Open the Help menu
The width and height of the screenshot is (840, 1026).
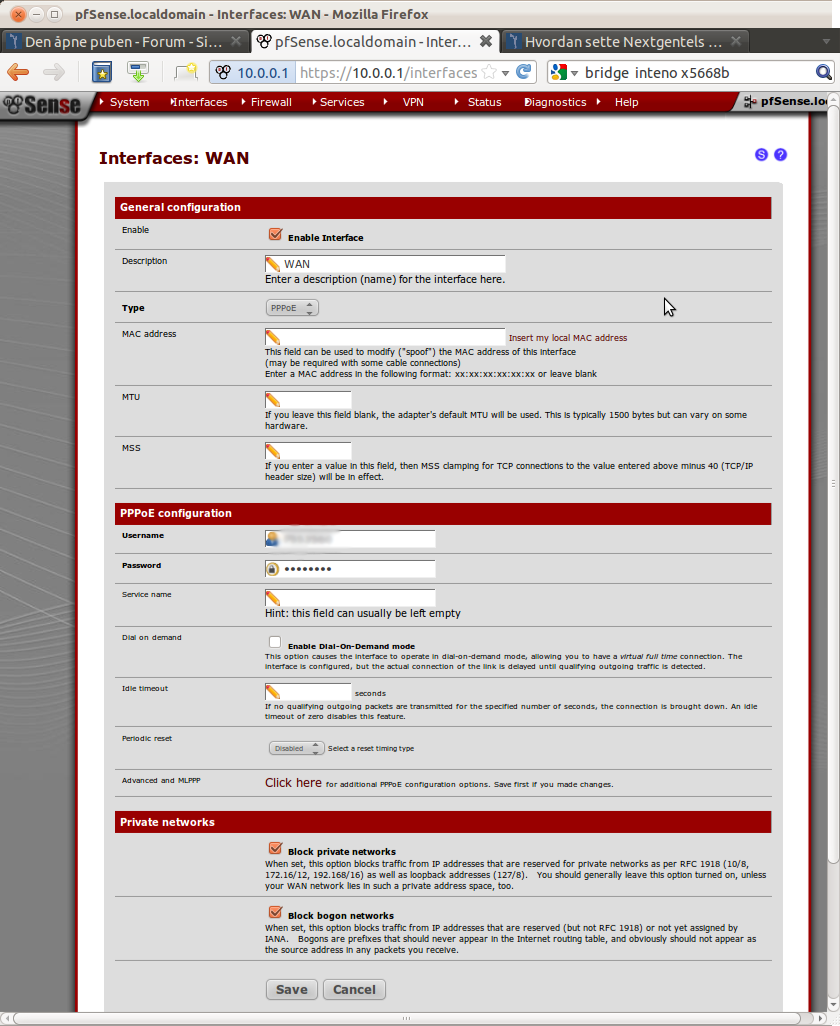626,102
